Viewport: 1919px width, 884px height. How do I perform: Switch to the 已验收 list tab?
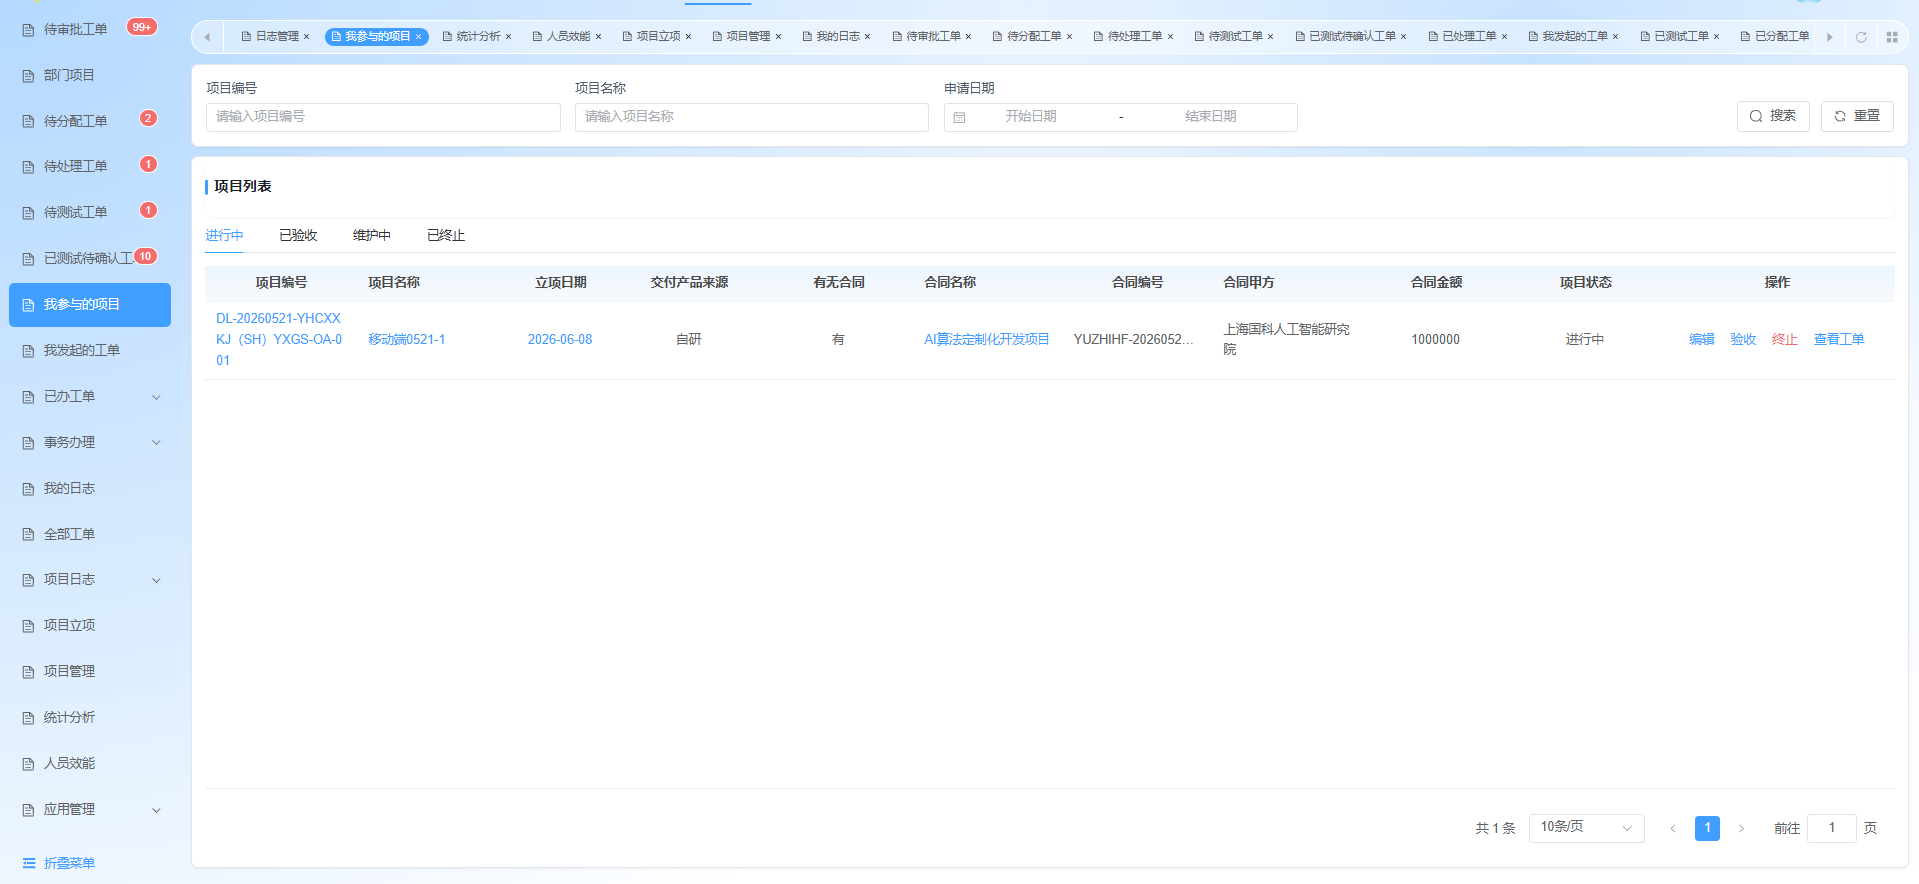(298, 235)
